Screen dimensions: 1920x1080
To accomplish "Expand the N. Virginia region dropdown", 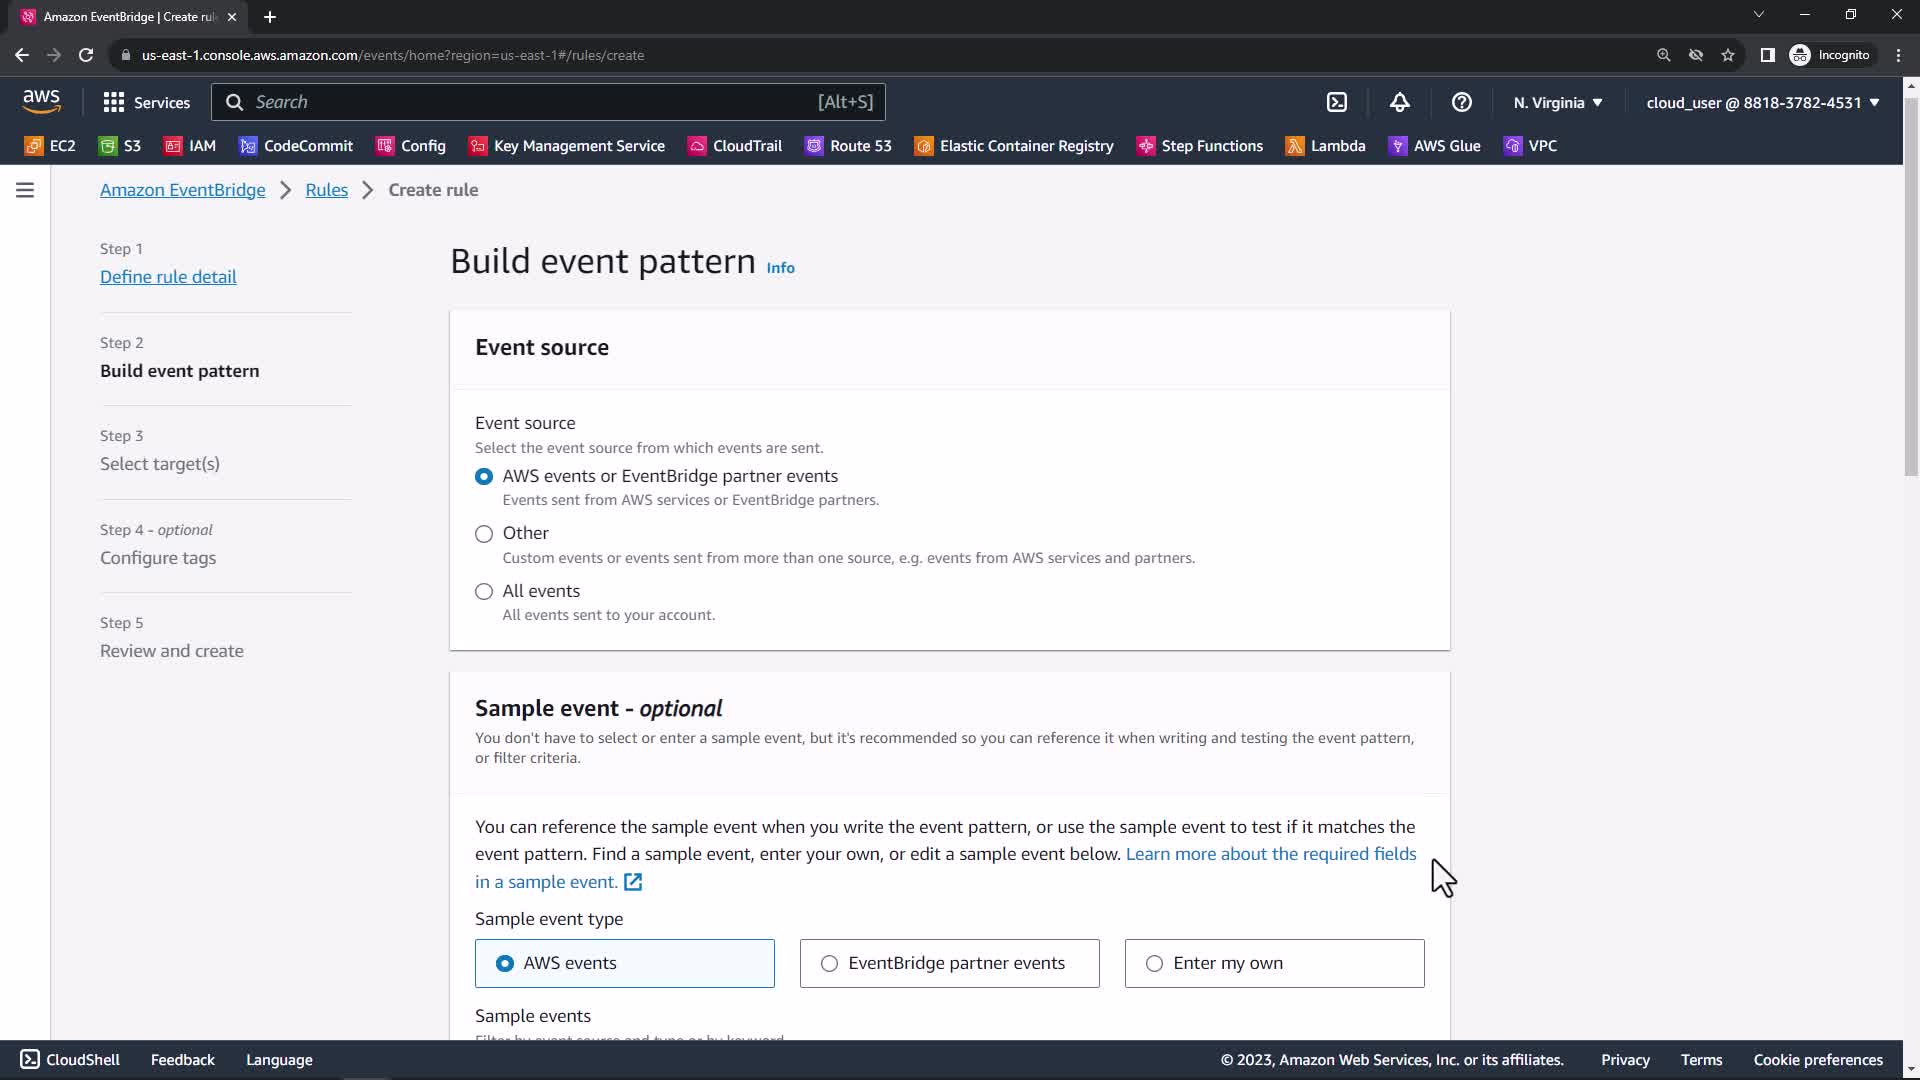I will [x=1557, y=102].
